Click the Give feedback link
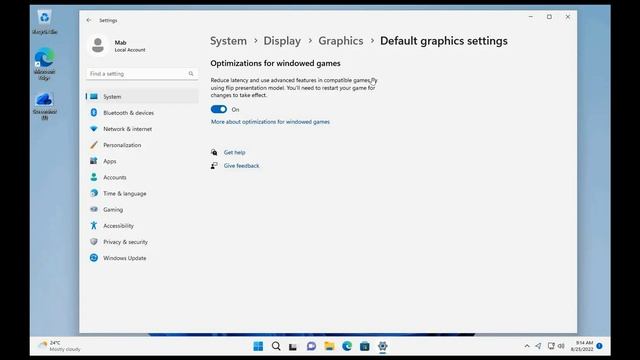Image resolution: width=640 pixels, height=360 pixels. click(x=241, y=166)
